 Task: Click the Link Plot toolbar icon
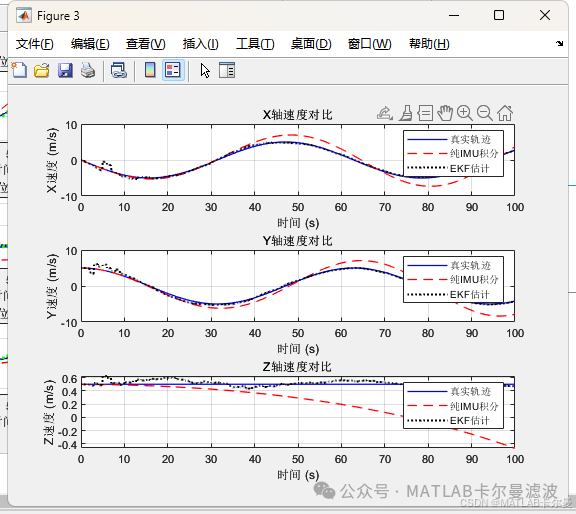[x=119, y=70]
